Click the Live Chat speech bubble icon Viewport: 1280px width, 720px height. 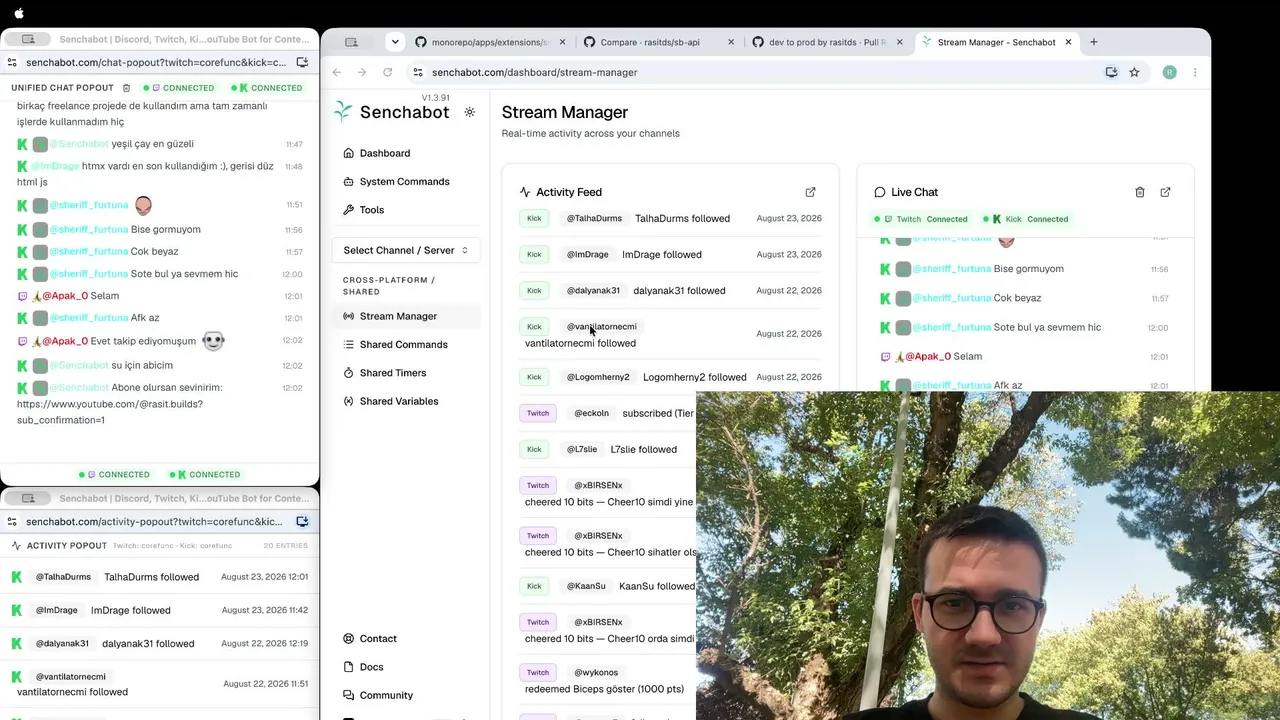(880, 192)
